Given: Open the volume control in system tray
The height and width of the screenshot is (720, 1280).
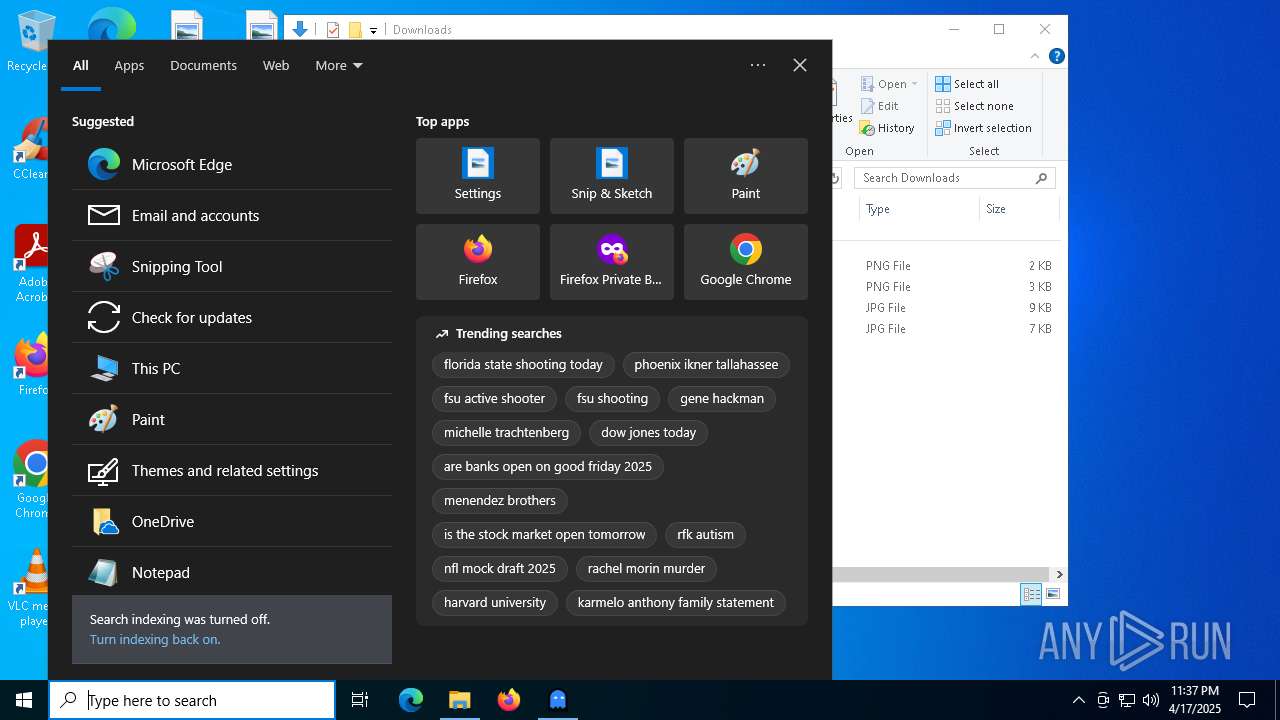Looking at the screenshot, I should click(x=1151, y=700).
